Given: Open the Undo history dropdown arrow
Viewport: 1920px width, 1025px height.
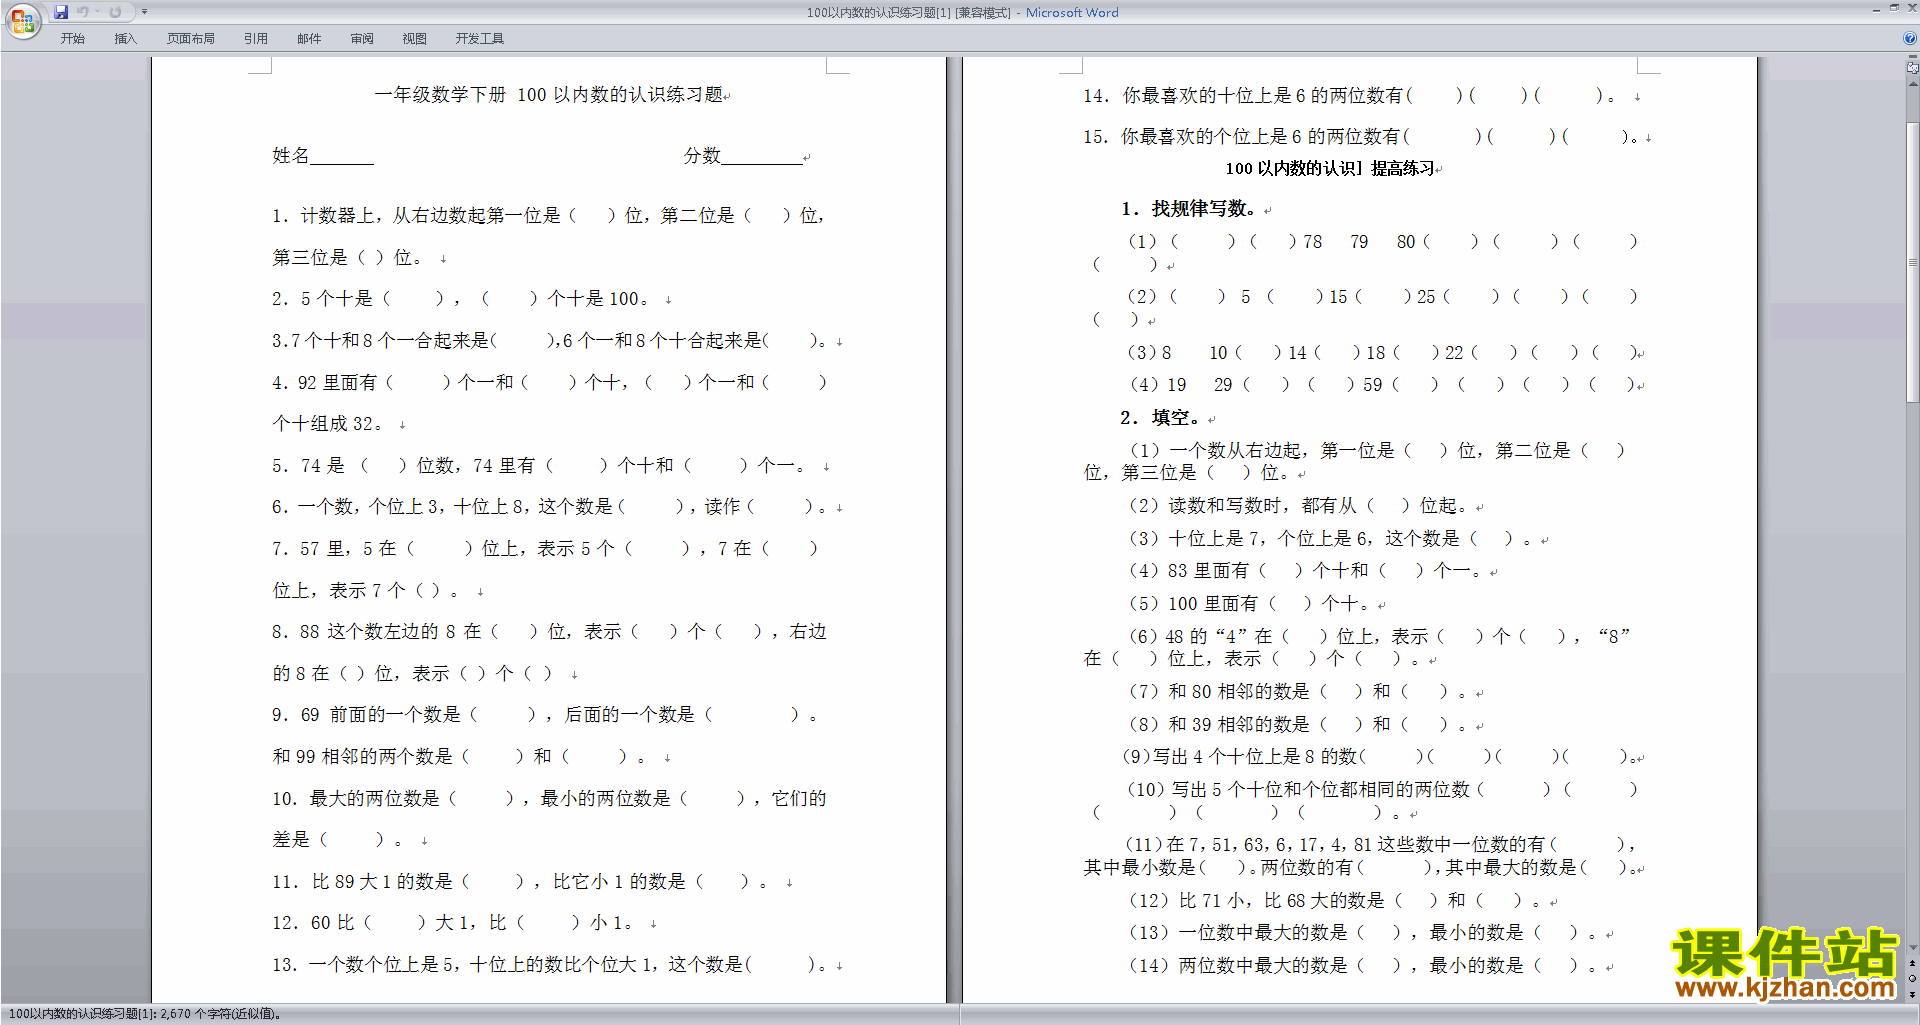Looking at the screenshot, I should click(97, 12).
